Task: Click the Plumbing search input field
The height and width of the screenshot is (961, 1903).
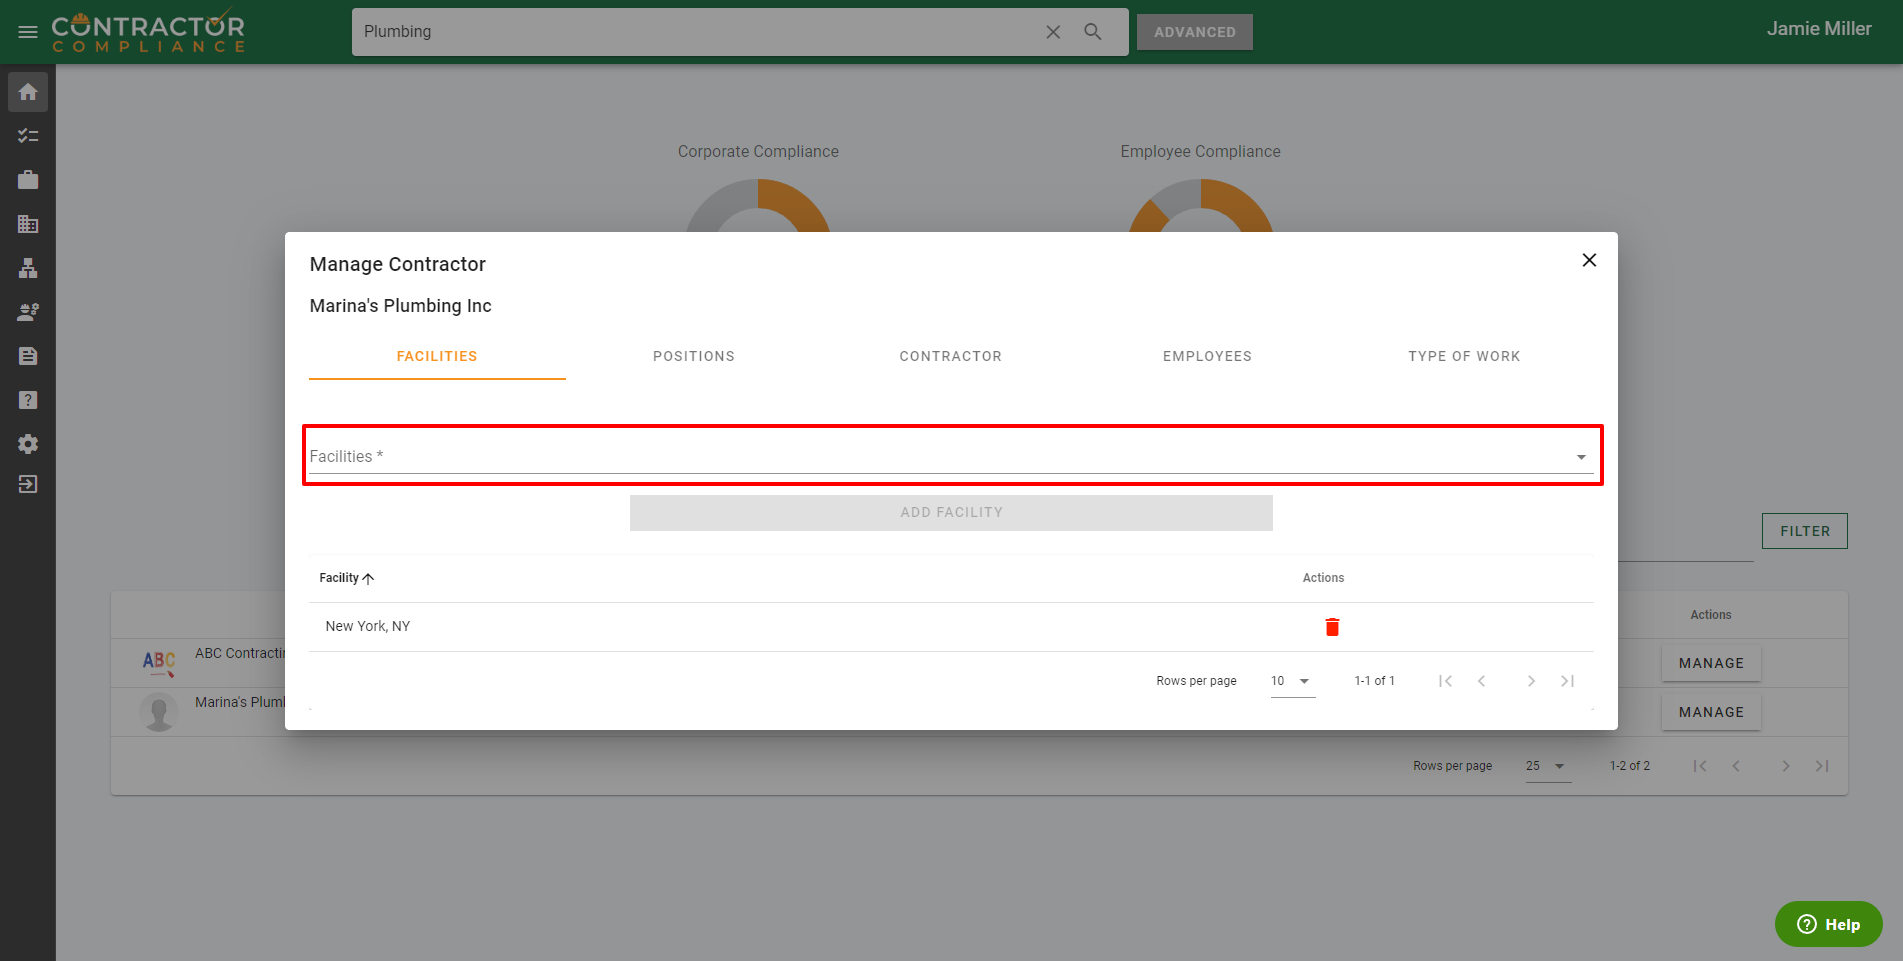Action: point(690,32)
